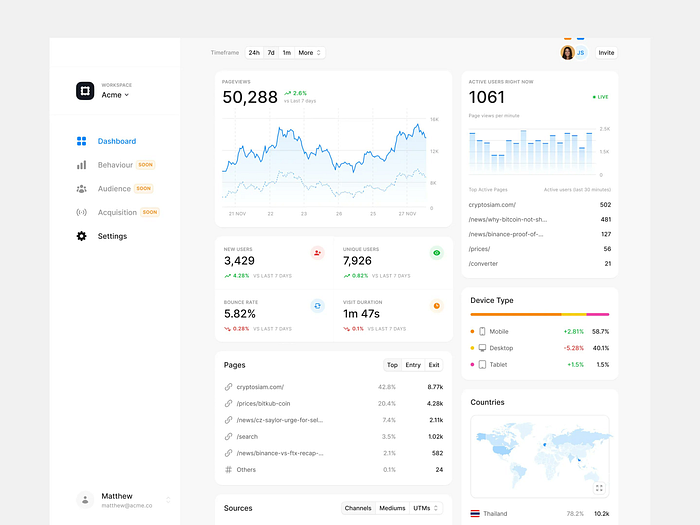This screenshot has width=700, height=525.
Task: Click the pink Tablet segment of device bar
Action: click(598, 314)
